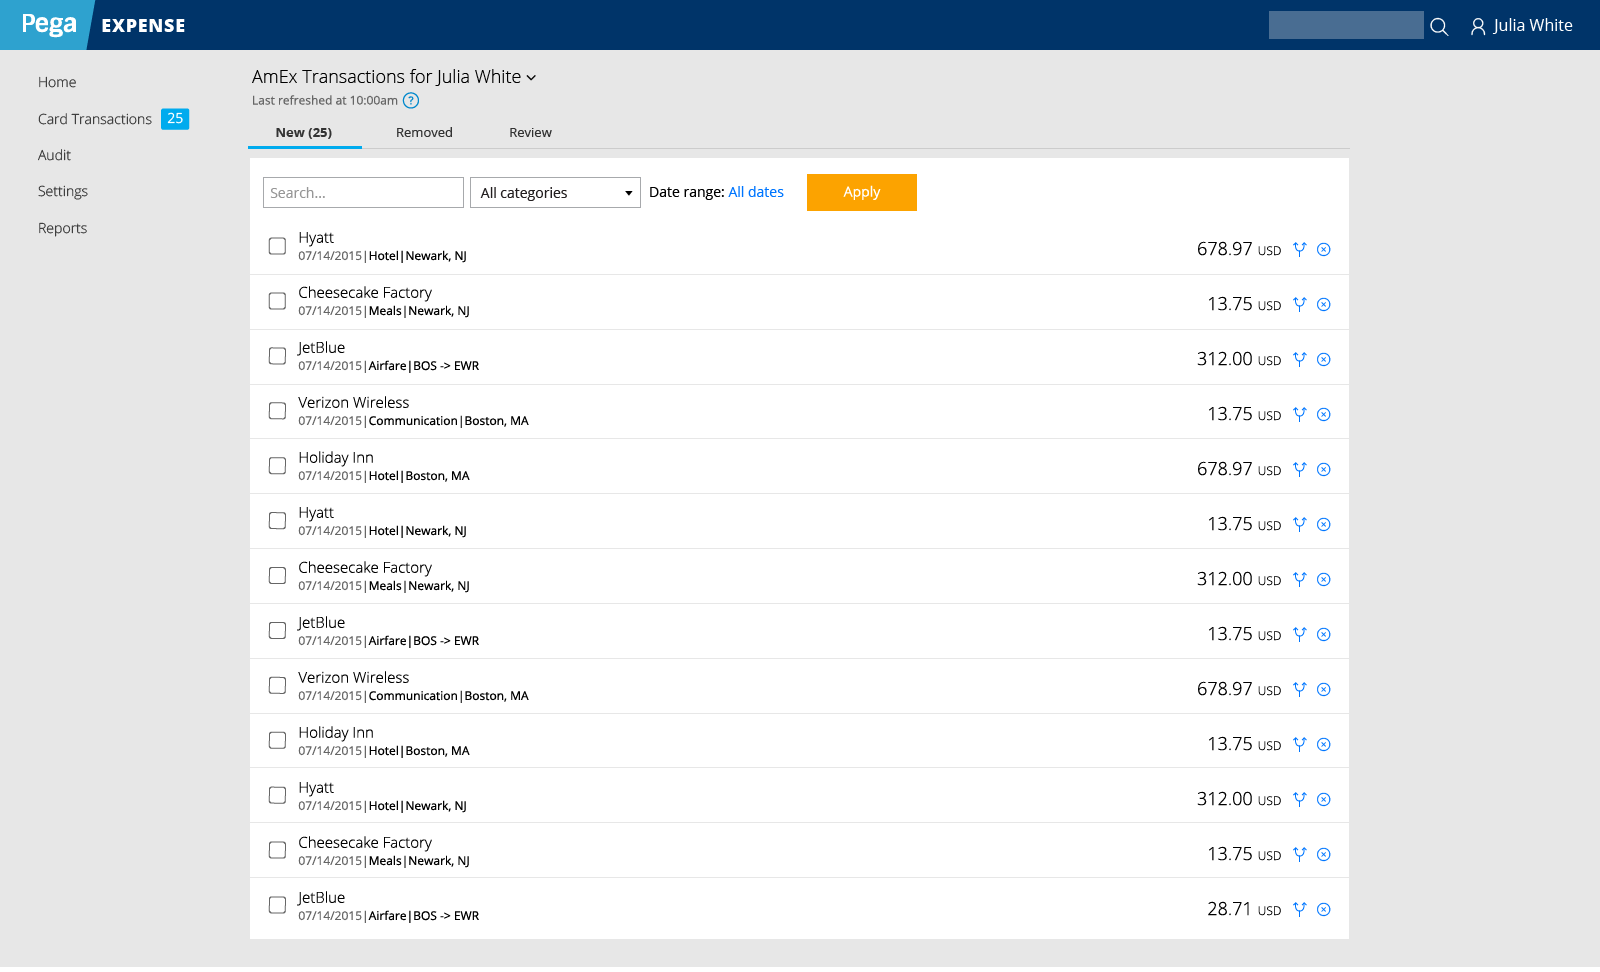Click the Julia White user name
This screenshot has width=1600, height=972.
click(x=1533, y=26)
